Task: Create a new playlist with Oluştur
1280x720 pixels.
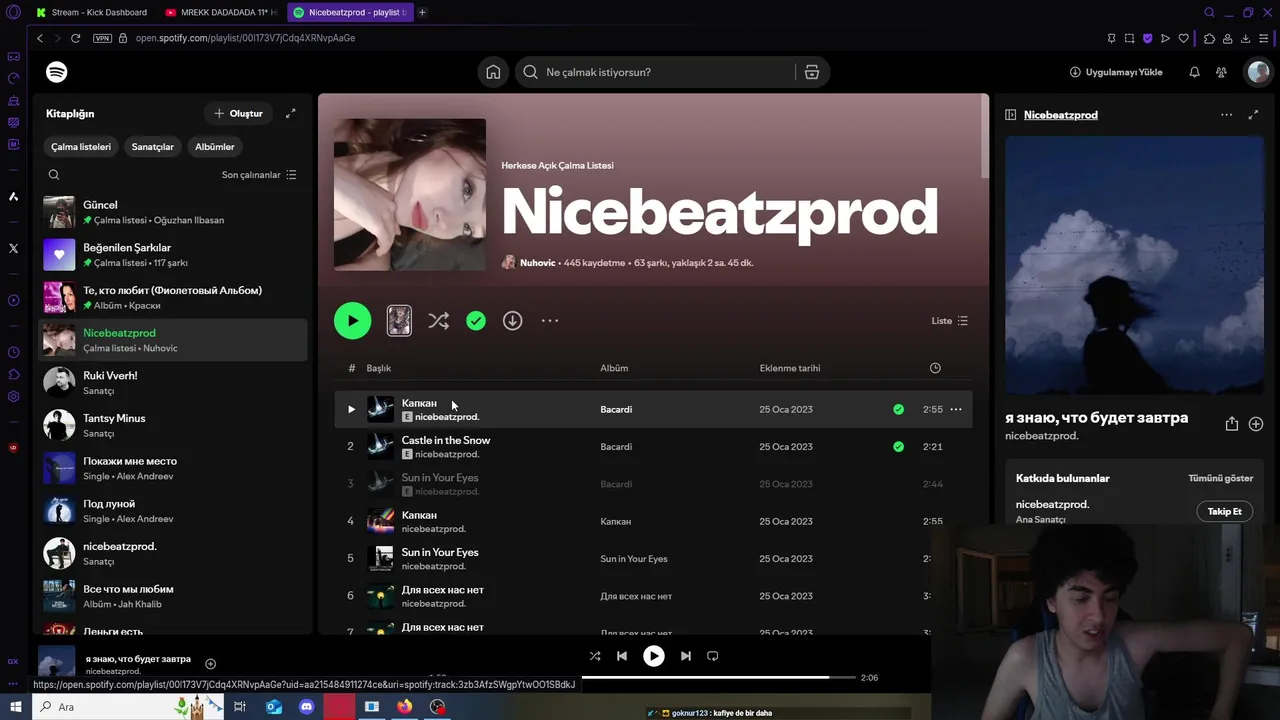Action: (238, 113)
